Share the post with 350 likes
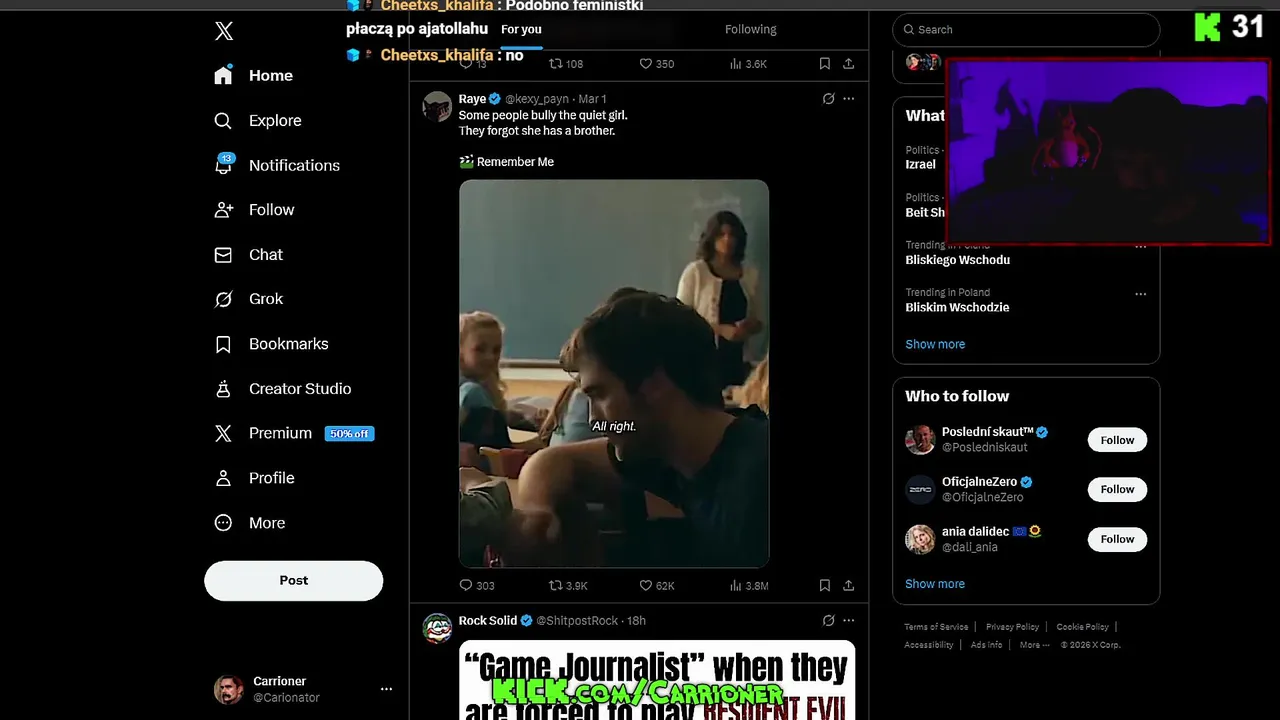Viewport: 1280px width, 720px height. (849, 64)
